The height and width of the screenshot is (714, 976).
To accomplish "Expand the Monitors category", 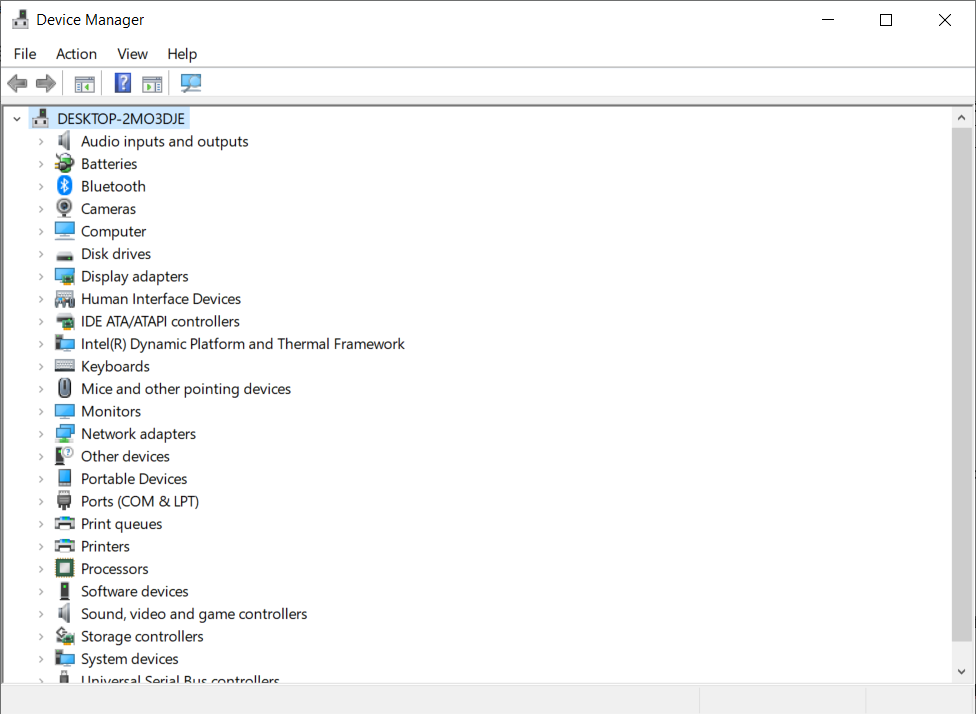I will (x=41, y=411).
